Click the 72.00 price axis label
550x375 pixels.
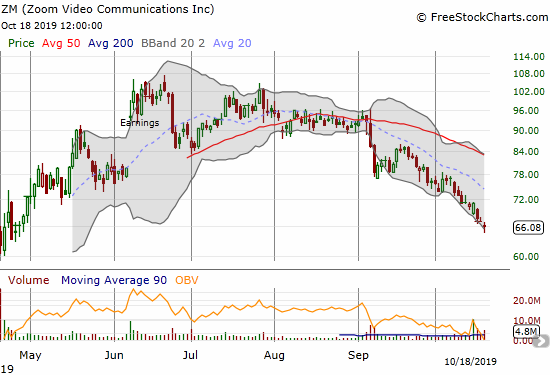526,200
